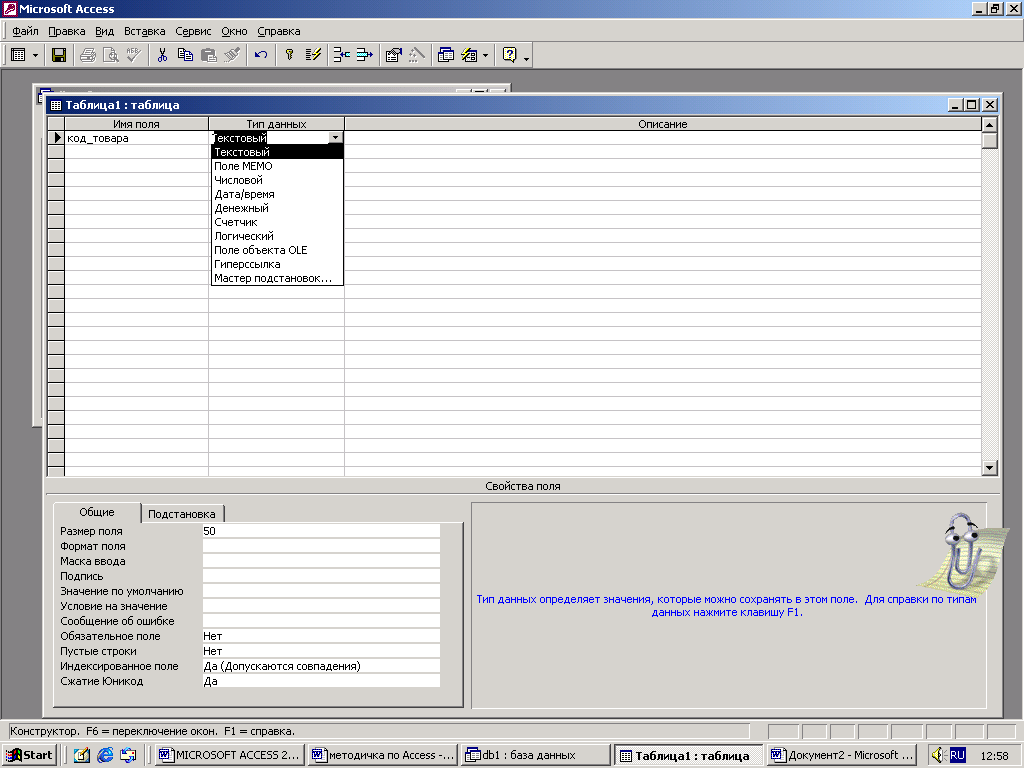The width and height of the screenshot is (1024, 768).
Task: Open Indexes with the lightning list icon
Action: click(313, 56)
